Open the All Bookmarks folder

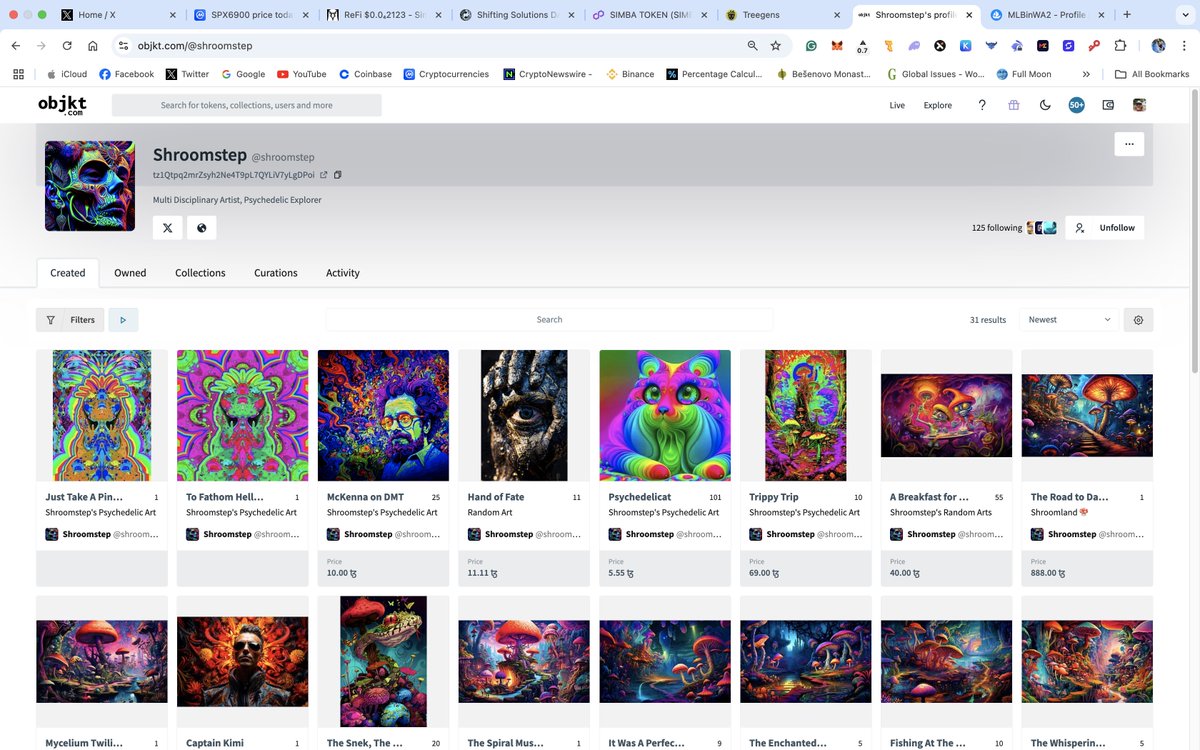[1152, 74]
